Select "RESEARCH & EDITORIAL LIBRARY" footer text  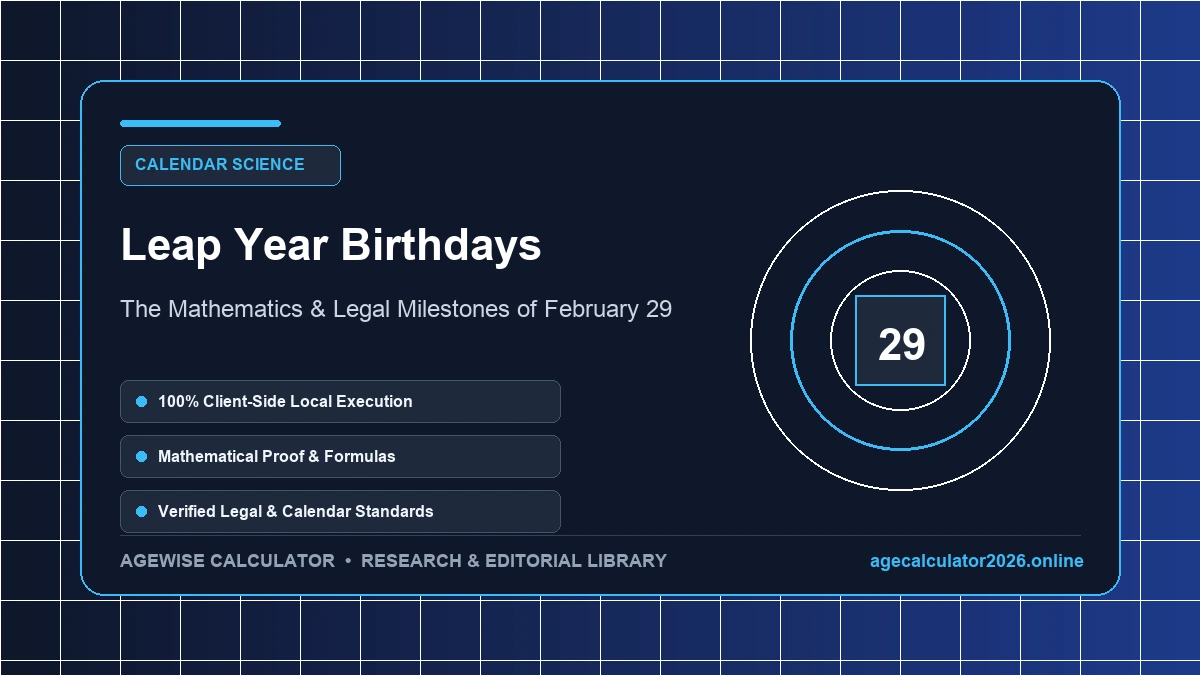pos(514,561)
